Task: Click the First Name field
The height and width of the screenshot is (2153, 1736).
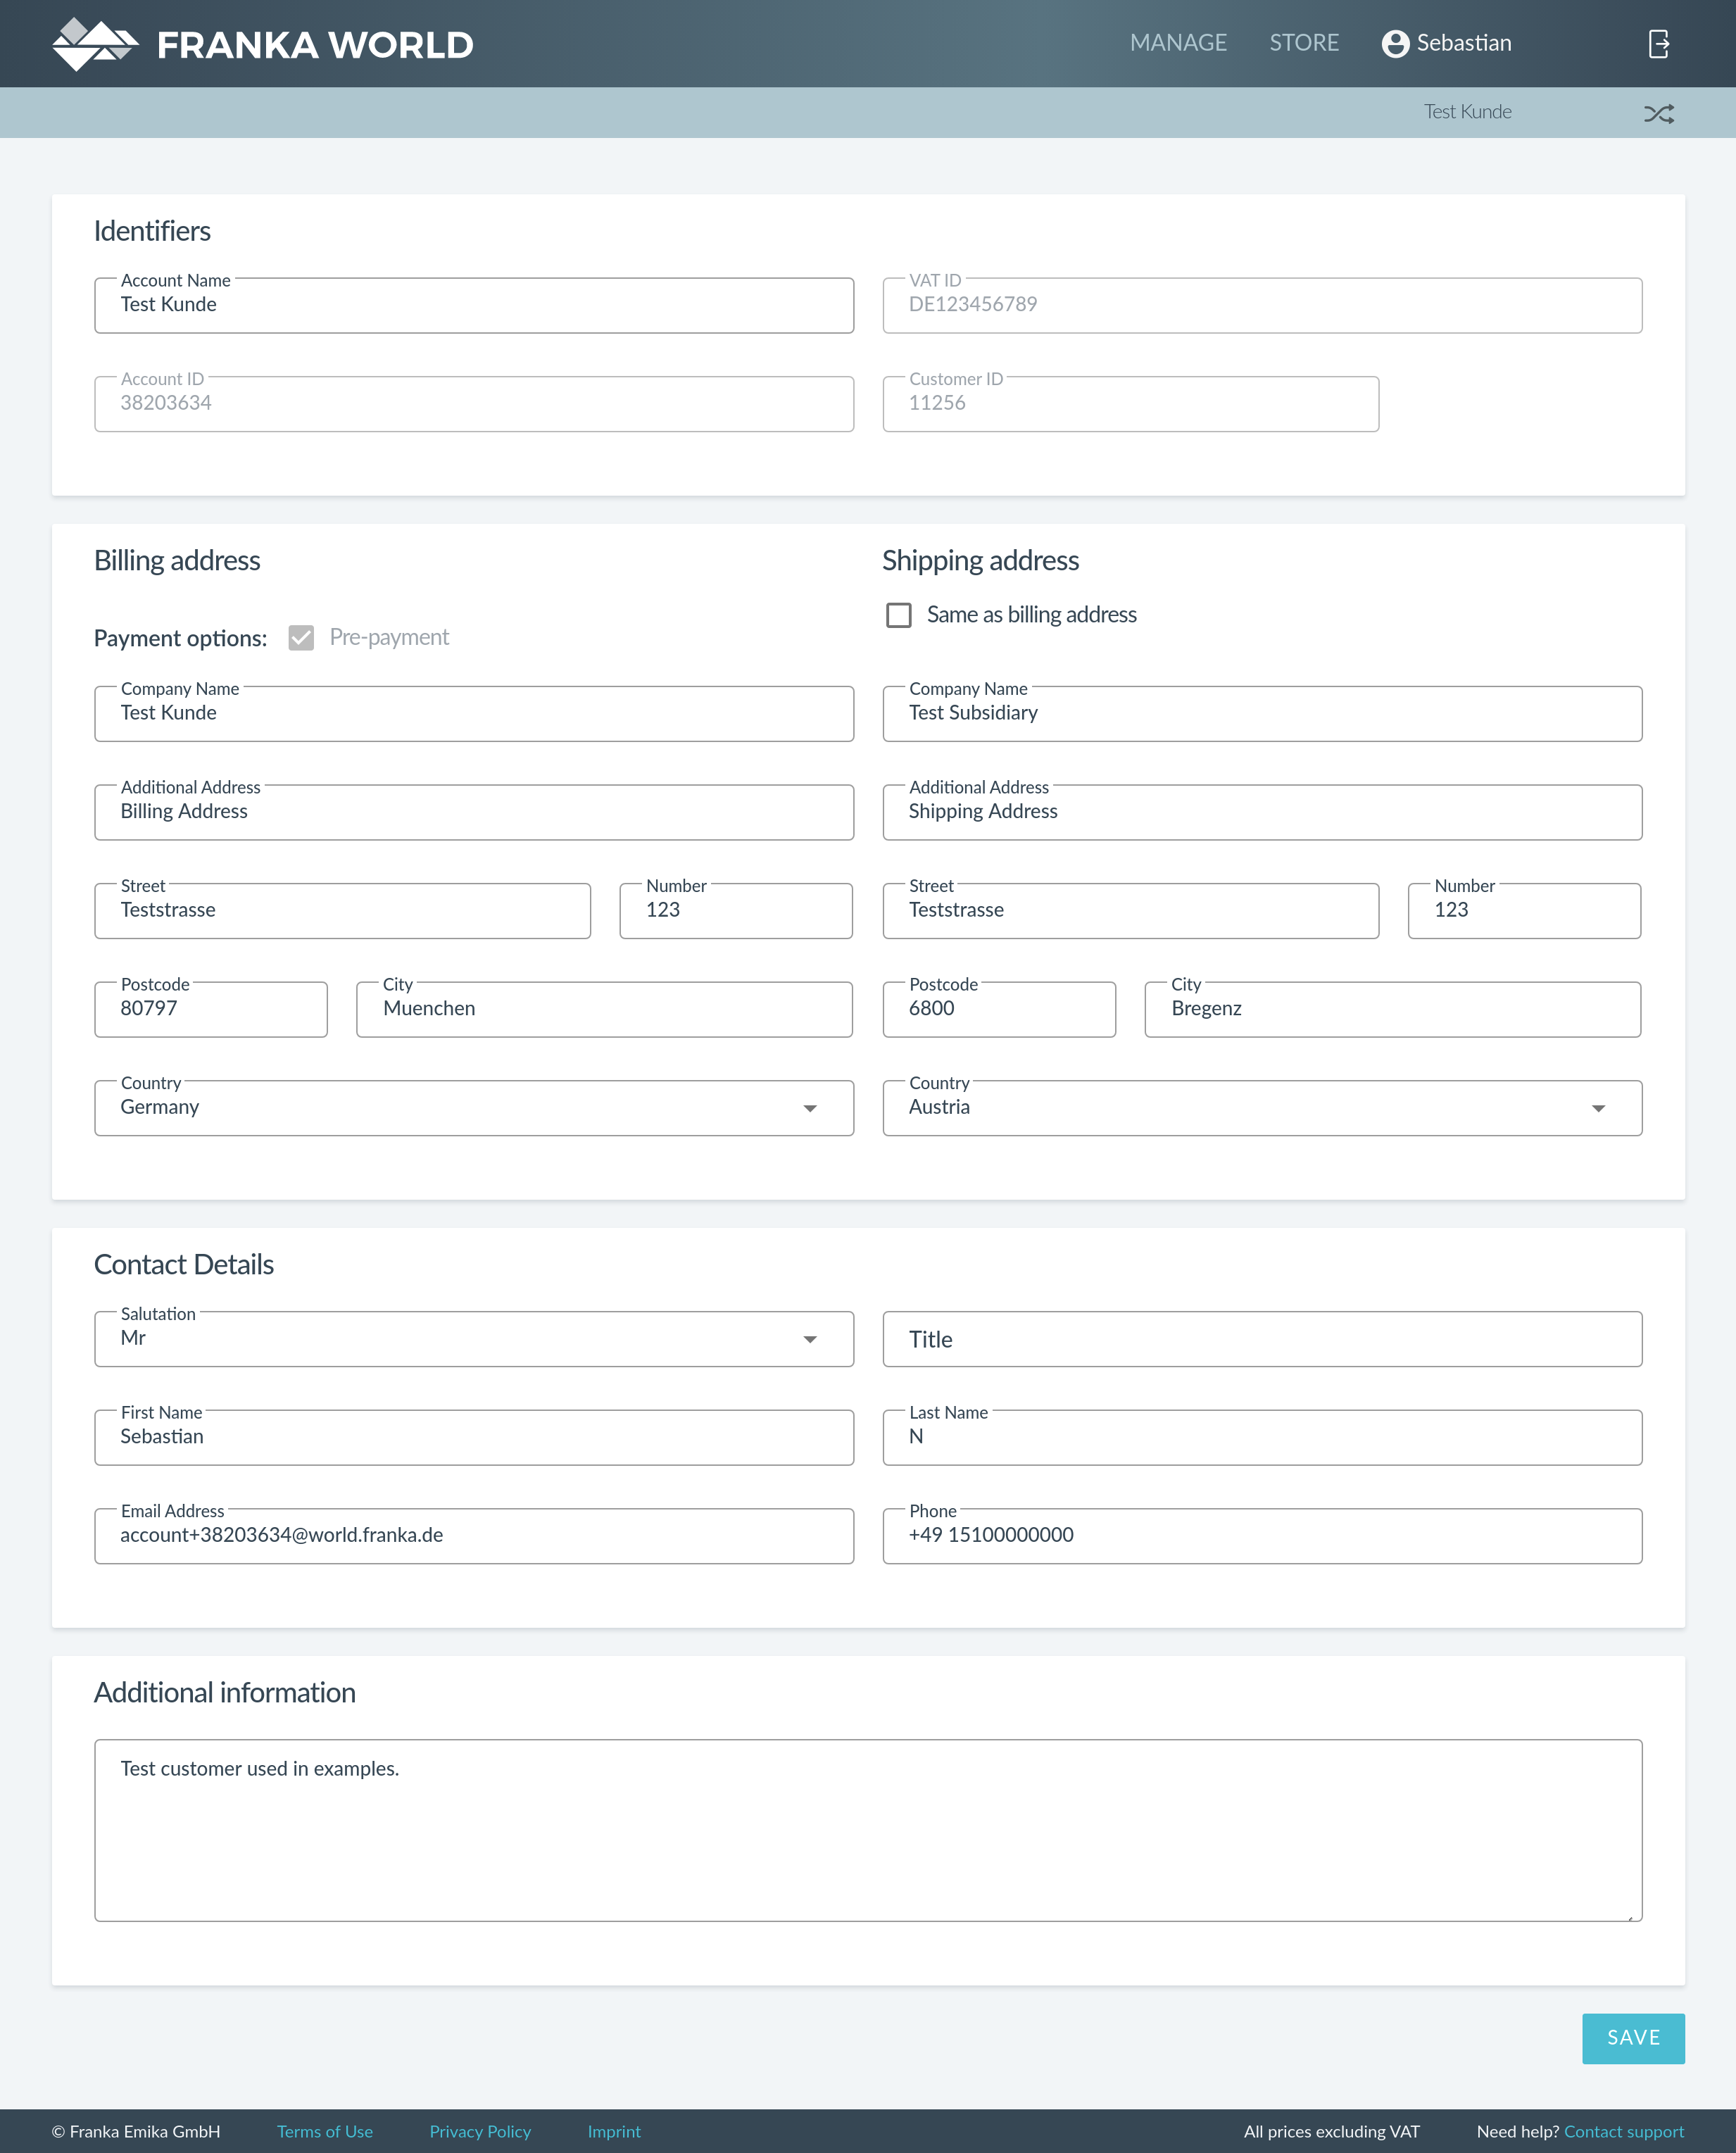Action: tap(474, 1438)
